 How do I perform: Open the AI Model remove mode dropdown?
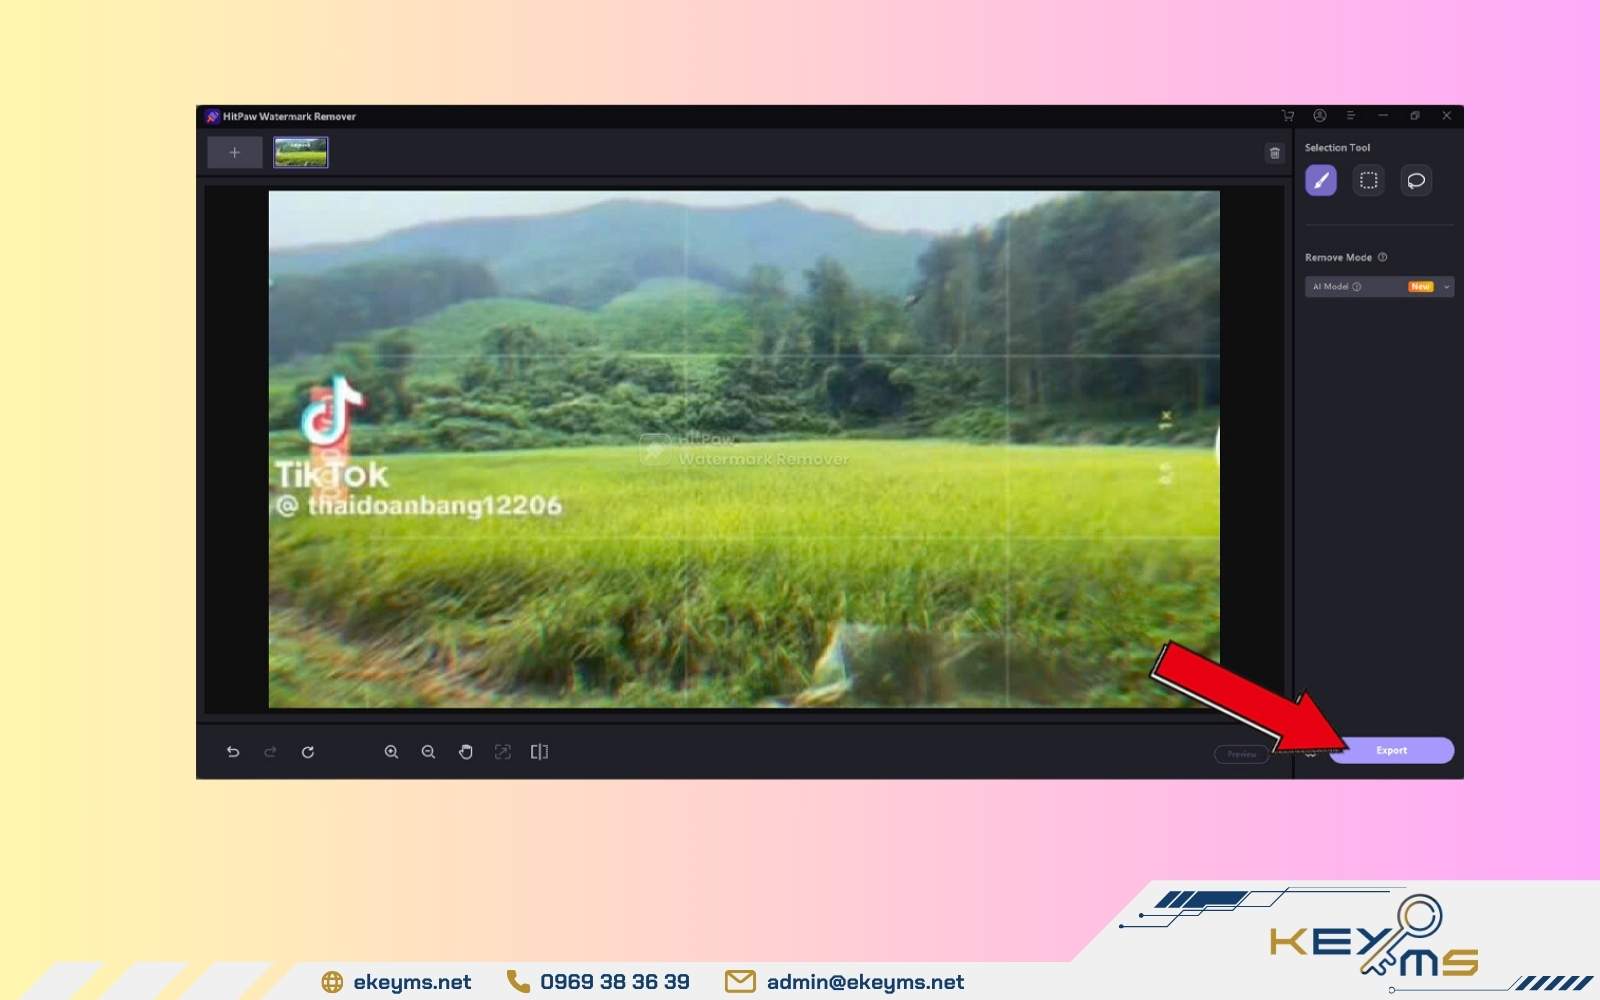1379,287
